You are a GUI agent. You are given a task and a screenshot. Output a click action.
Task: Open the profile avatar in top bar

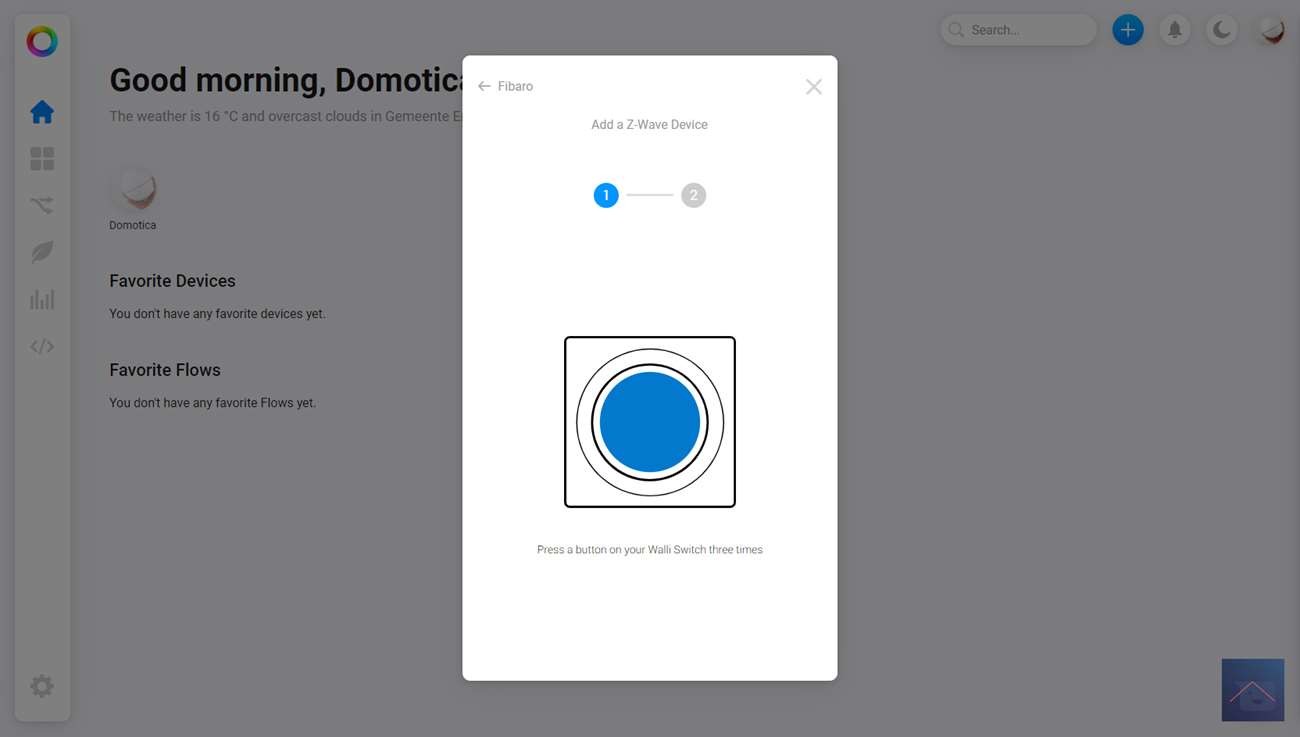click(x=1271, y=30)
